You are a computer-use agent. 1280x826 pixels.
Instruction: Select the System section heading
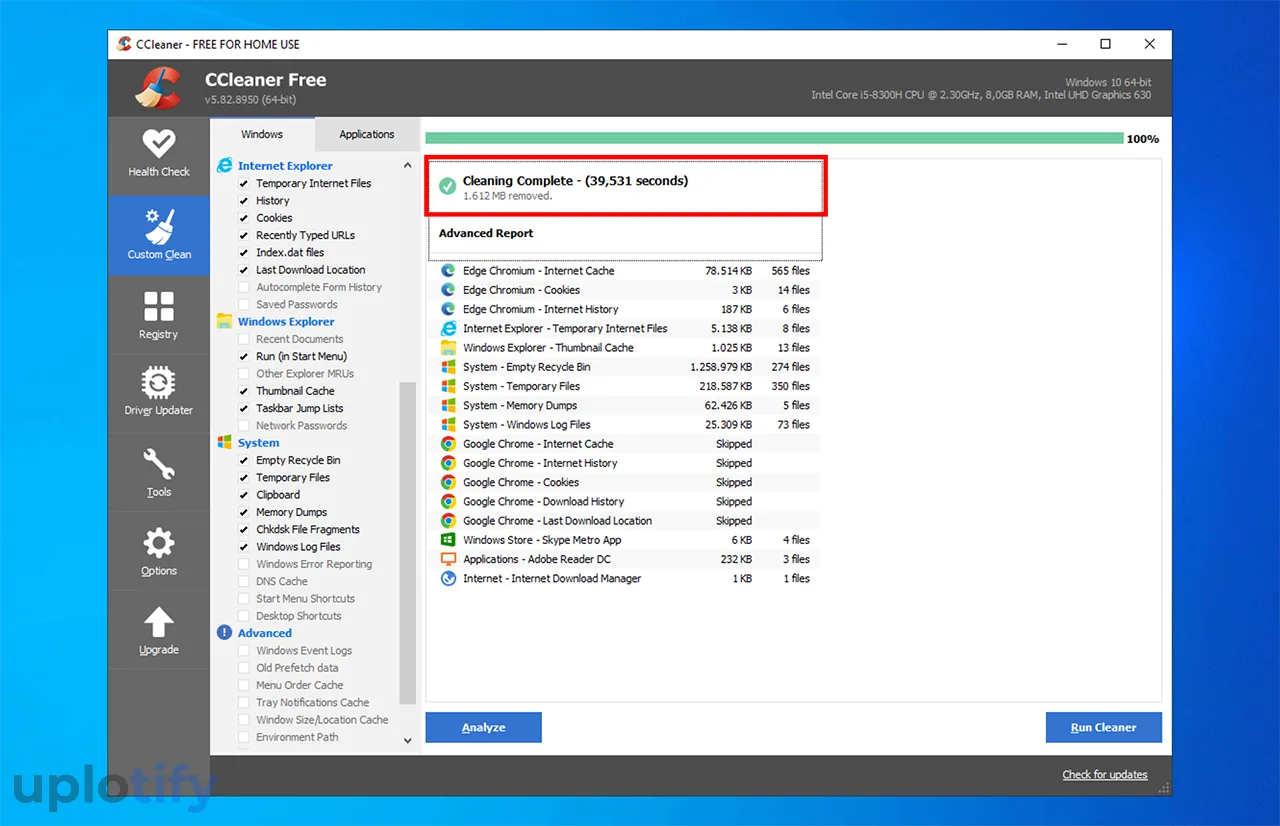click(x=259, y=443)
